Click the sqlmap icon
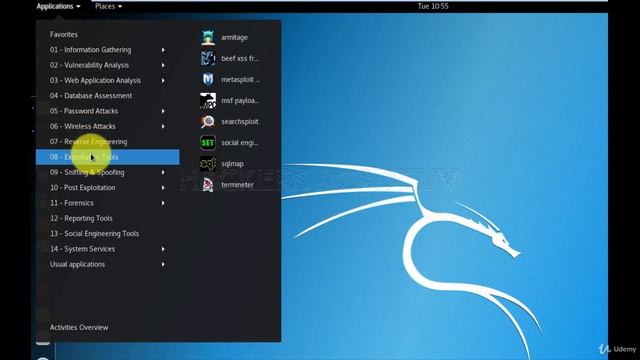Viewport: 640px width, 360px height. pyautogui.click(x=208, y=164)
